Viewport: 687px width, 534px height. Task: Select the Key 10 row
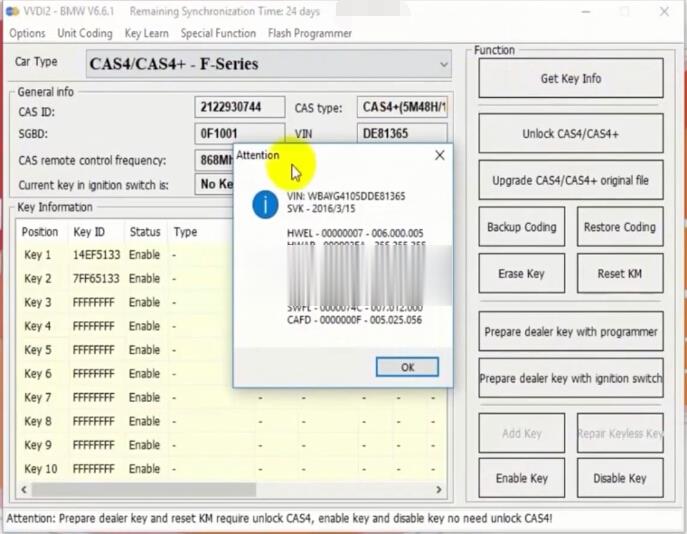[x=232, y=469]
